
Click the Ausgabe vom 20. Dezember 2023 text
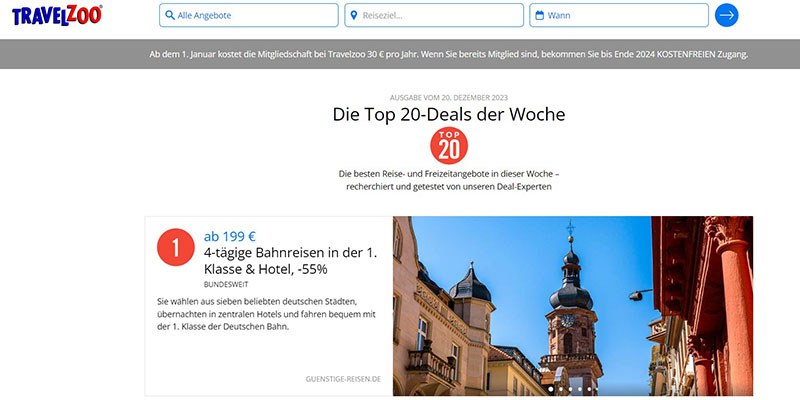click(449, 97)
